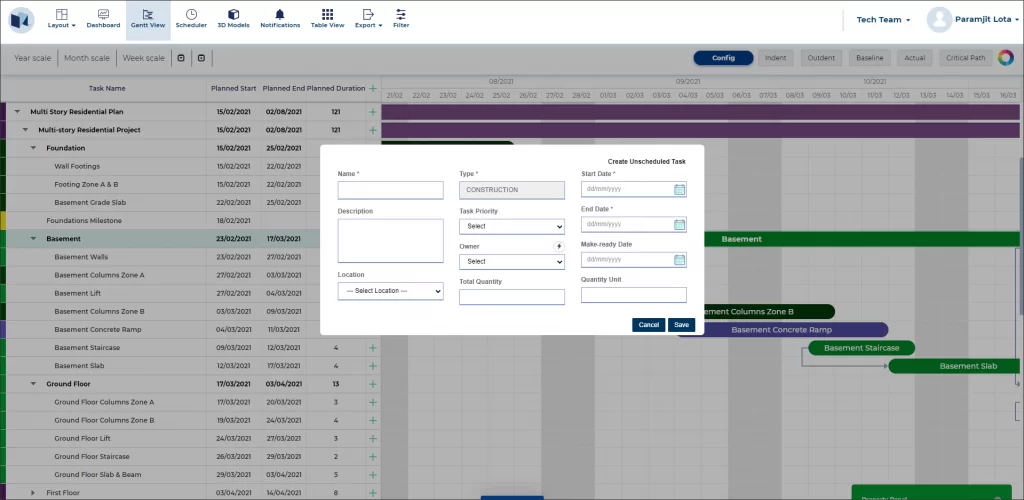
Task: Toggle the Actual dates display
Action: click(914, 58)
